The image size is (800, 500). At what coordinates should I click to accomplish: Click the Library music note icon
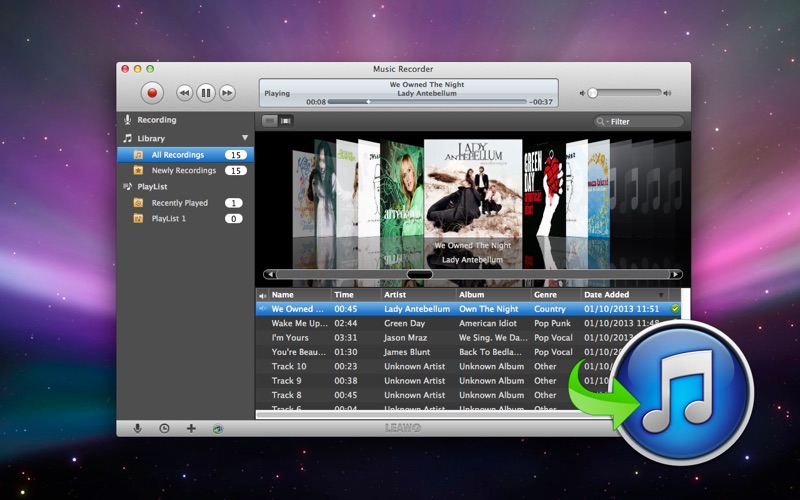pyautogui.click(x=128, y=138)
